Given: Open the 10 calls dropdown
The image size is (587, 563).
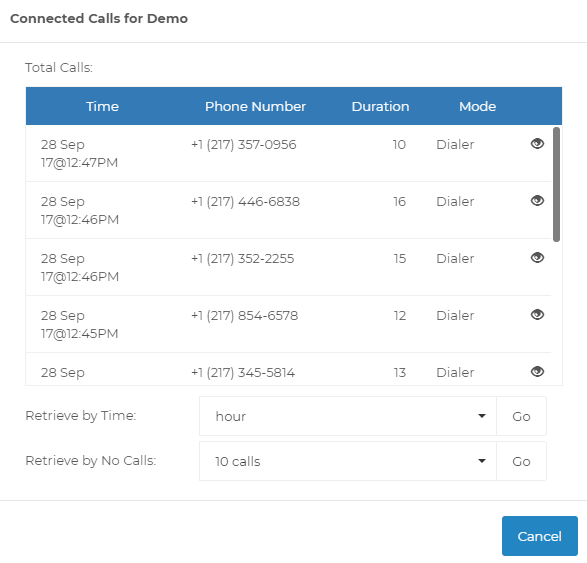Looking at the screenshot, I should 348,461.
